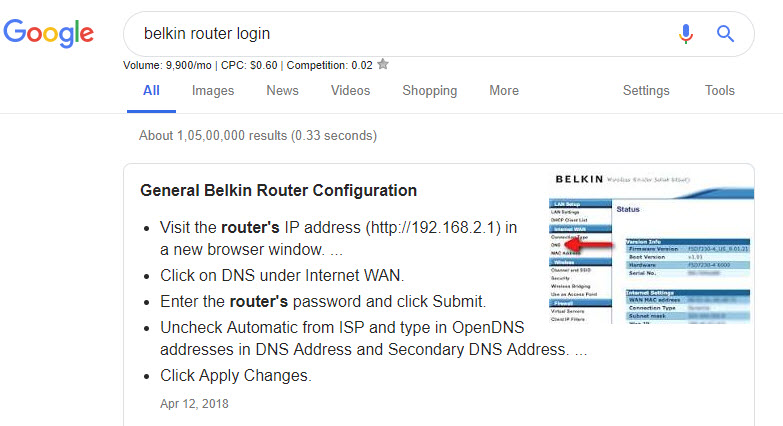Viewport: 783px width, 426px height.
Task: Click the BELKIN logo in snippet image
Action: point(579,179)
